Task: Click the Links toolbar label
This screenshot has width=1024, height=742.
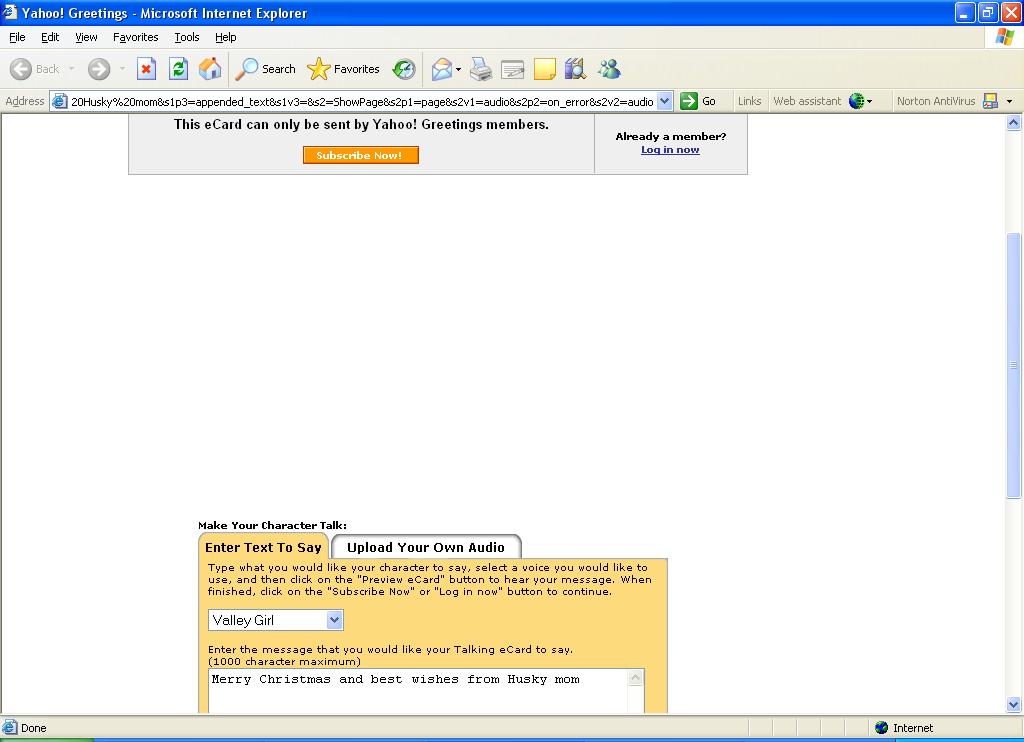Action: 749,101
